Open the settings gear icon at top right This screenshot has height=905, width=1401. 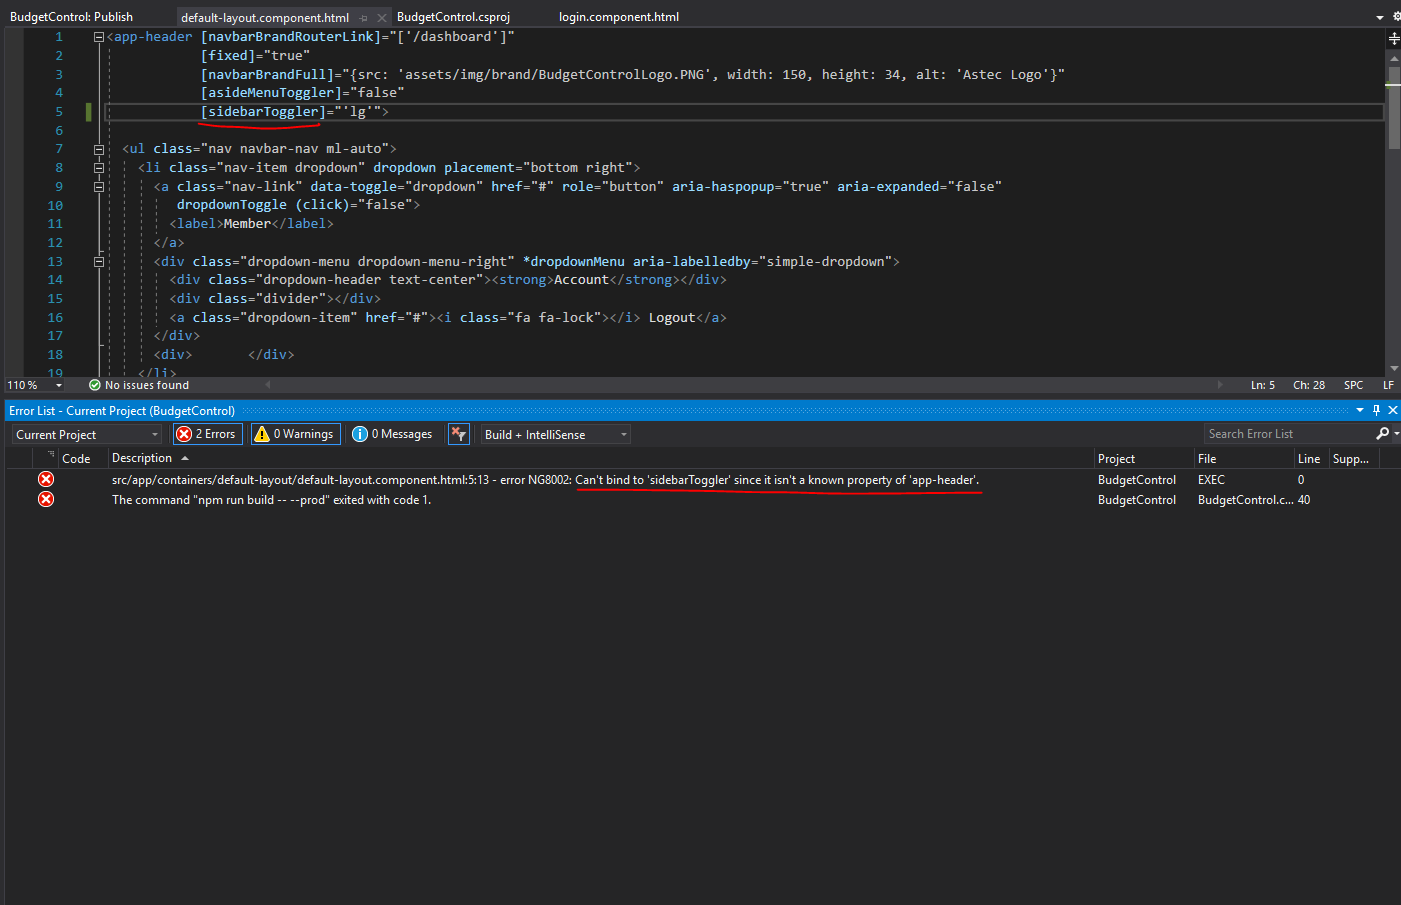point(1395,16)
